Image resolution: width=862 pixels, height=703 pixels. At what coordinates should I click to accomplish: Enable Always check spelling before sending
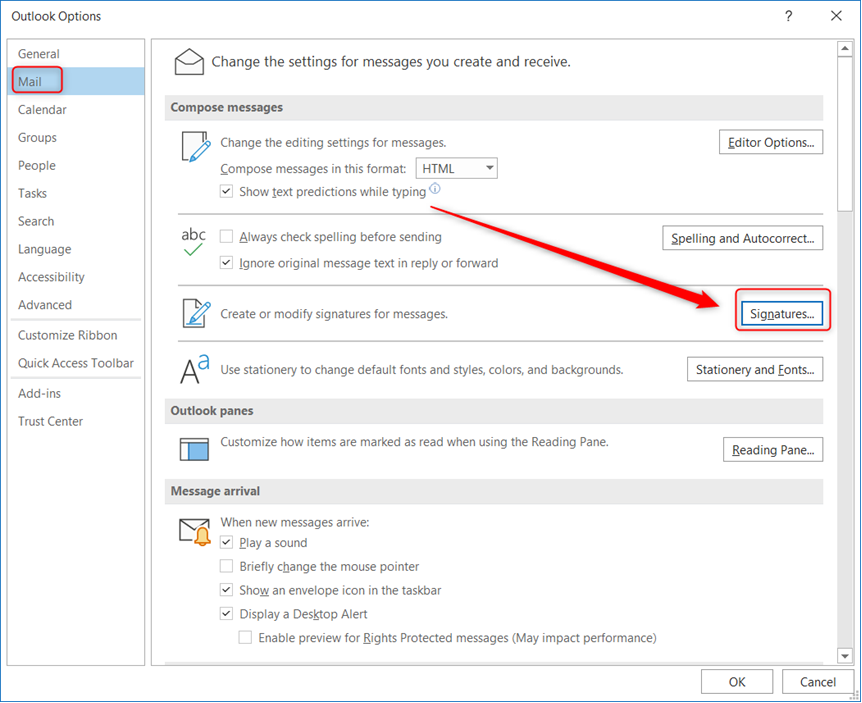click(226, 236)
